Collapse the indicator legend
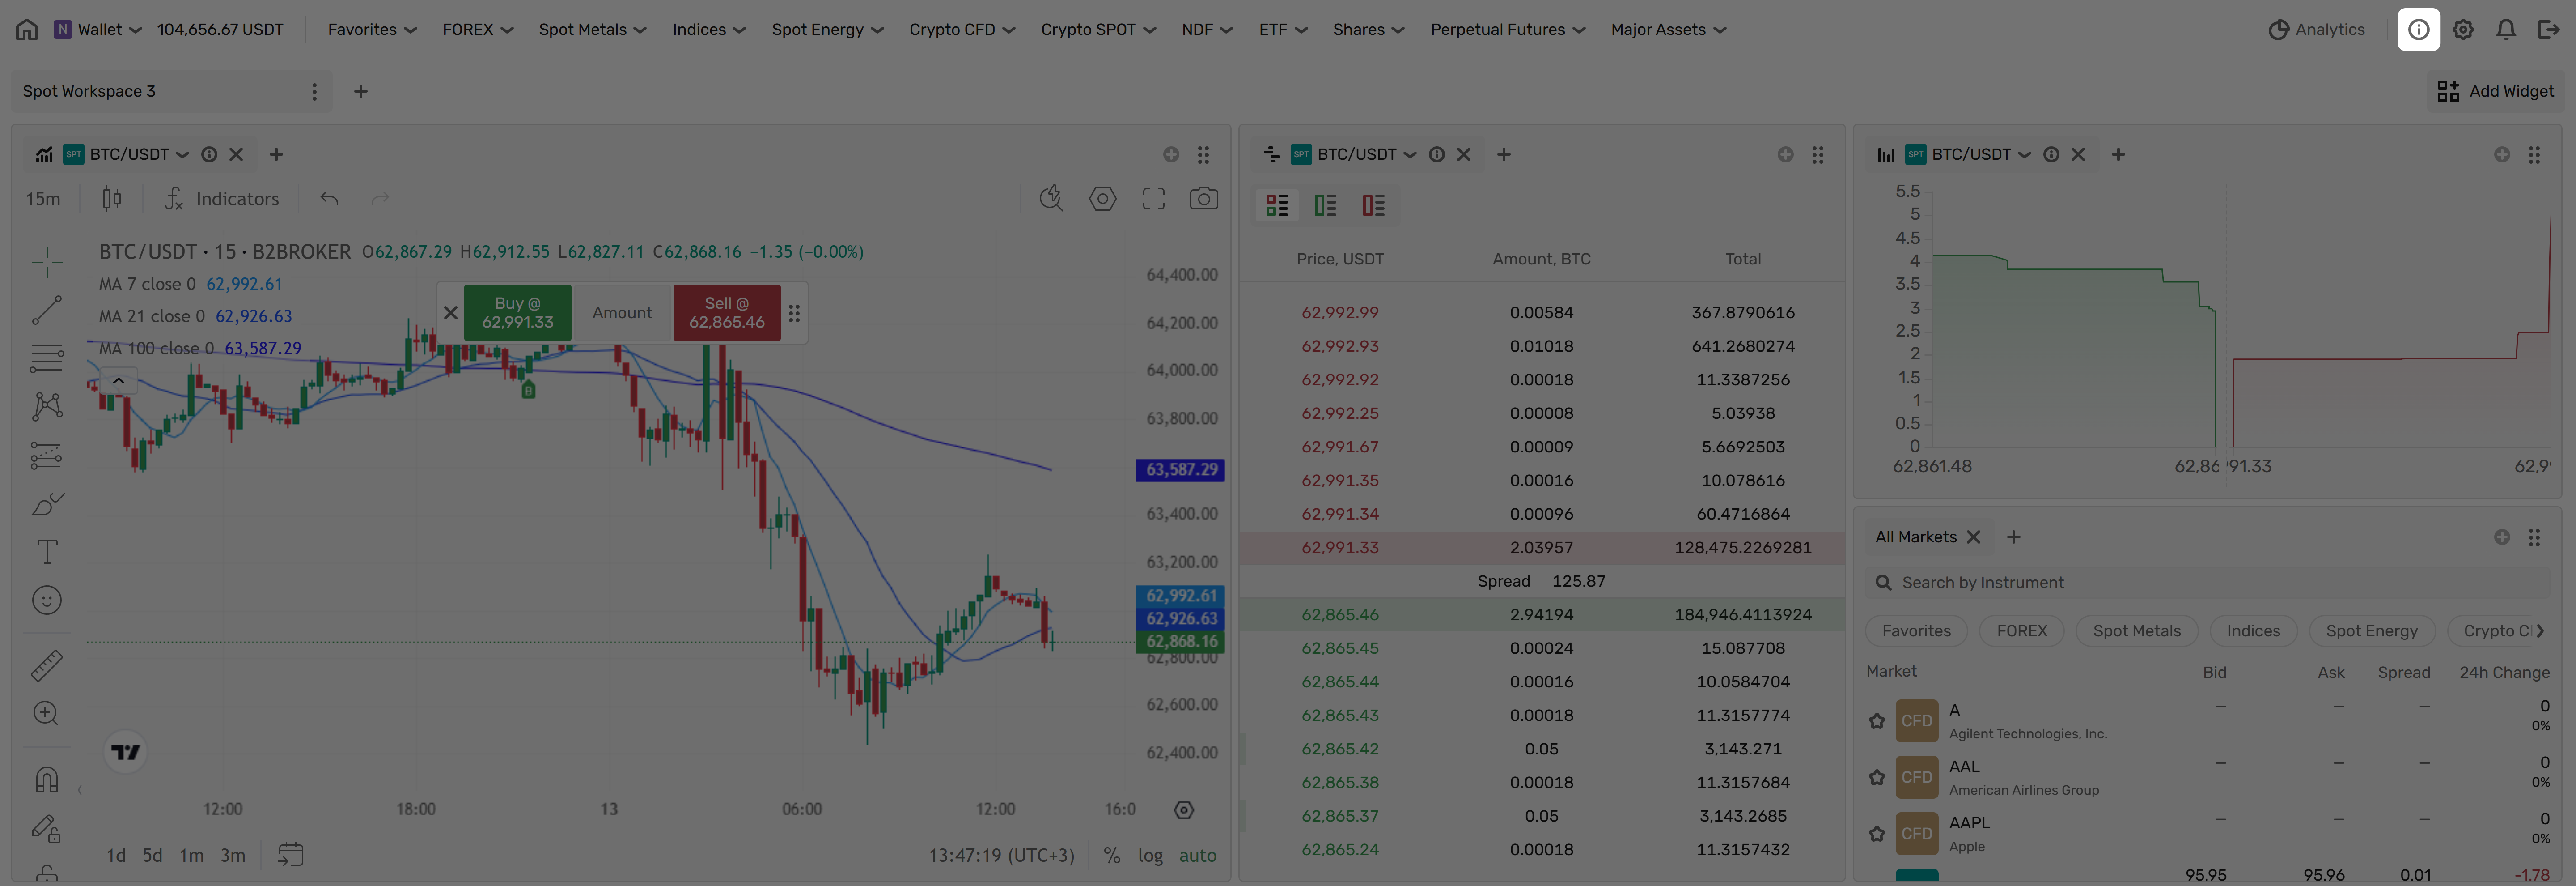Screen dimensions: 2576x886 118,381
